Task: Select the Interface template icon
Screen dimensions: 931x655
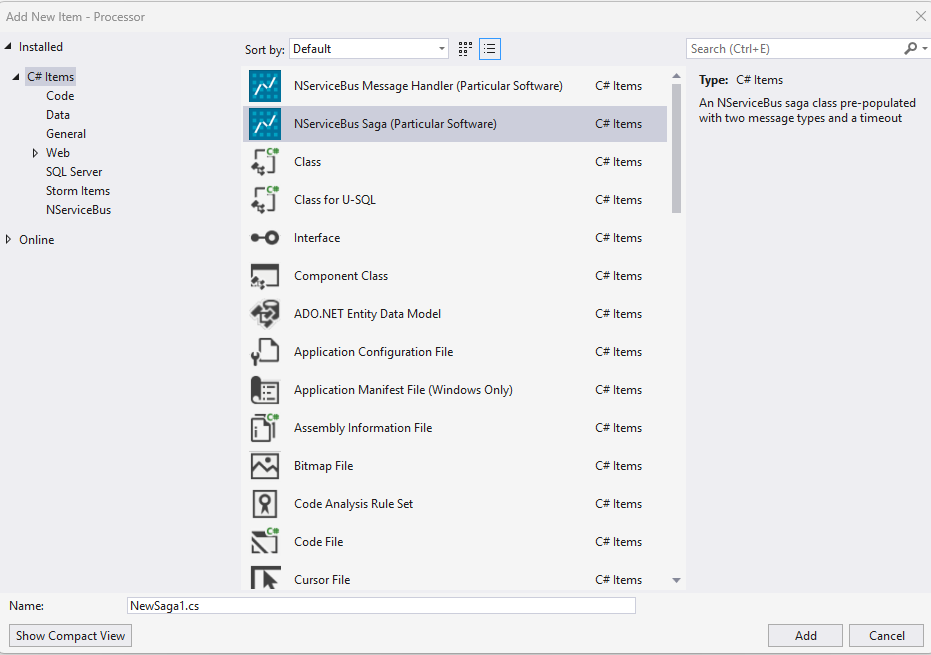Action: pyautogui.click(x=265, y=238)
